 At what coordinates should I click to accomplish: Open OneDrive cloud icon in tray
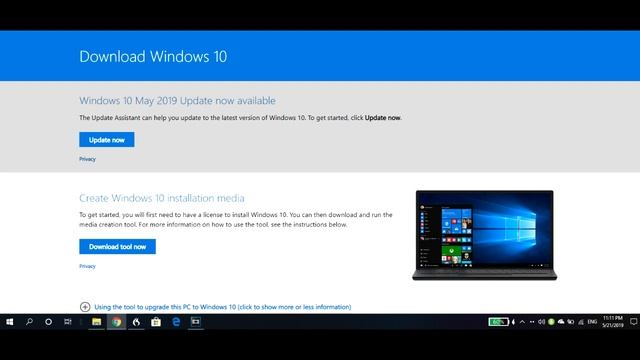561,322
